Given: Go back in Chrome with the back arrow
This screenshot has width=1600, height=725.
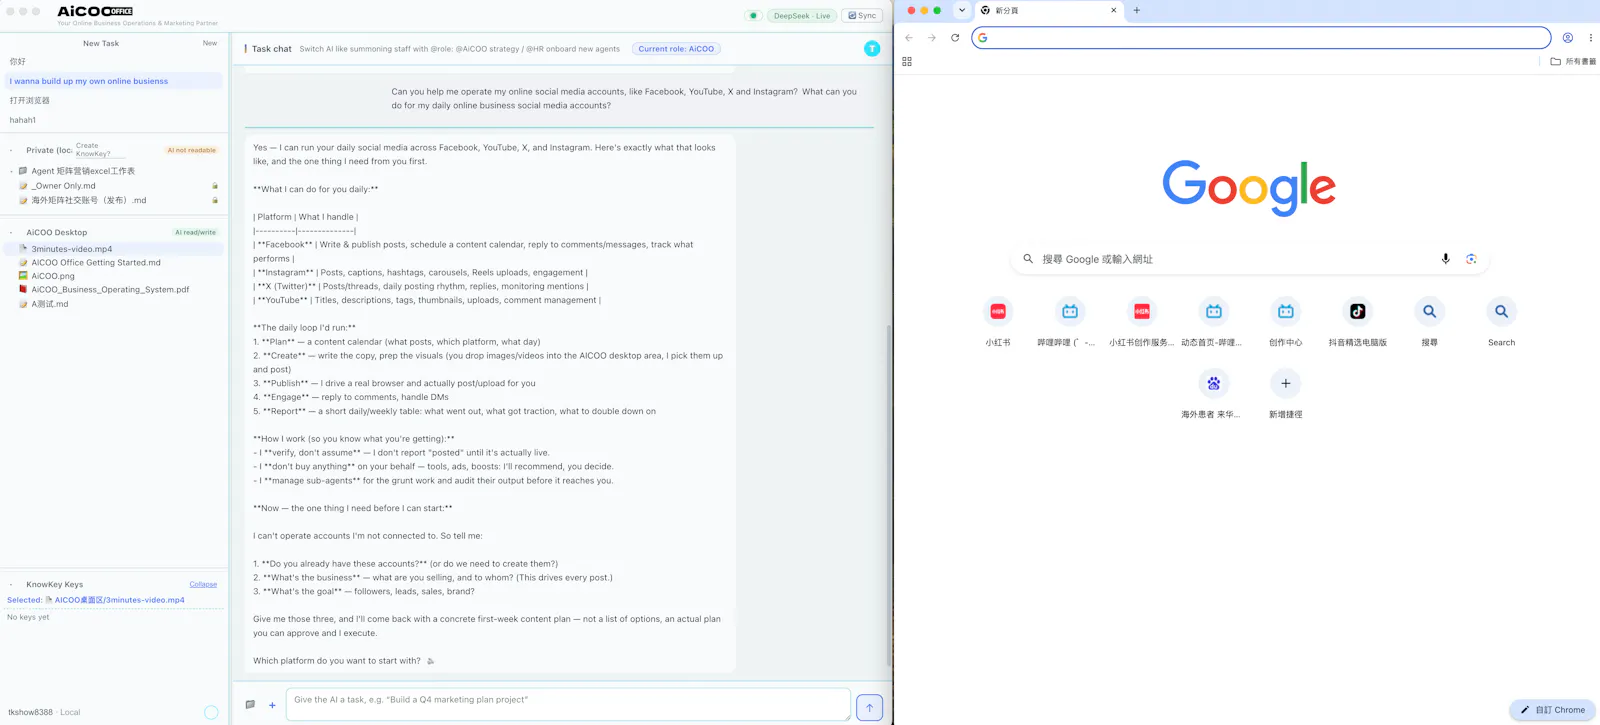Looking at the screenshot, I should point(909,38).
